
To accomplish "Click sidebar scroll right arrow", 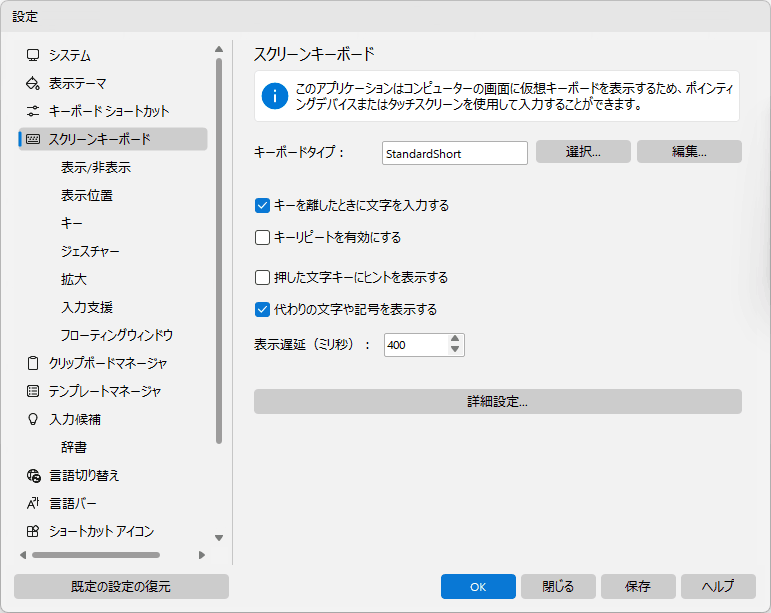I will [202, 555].
